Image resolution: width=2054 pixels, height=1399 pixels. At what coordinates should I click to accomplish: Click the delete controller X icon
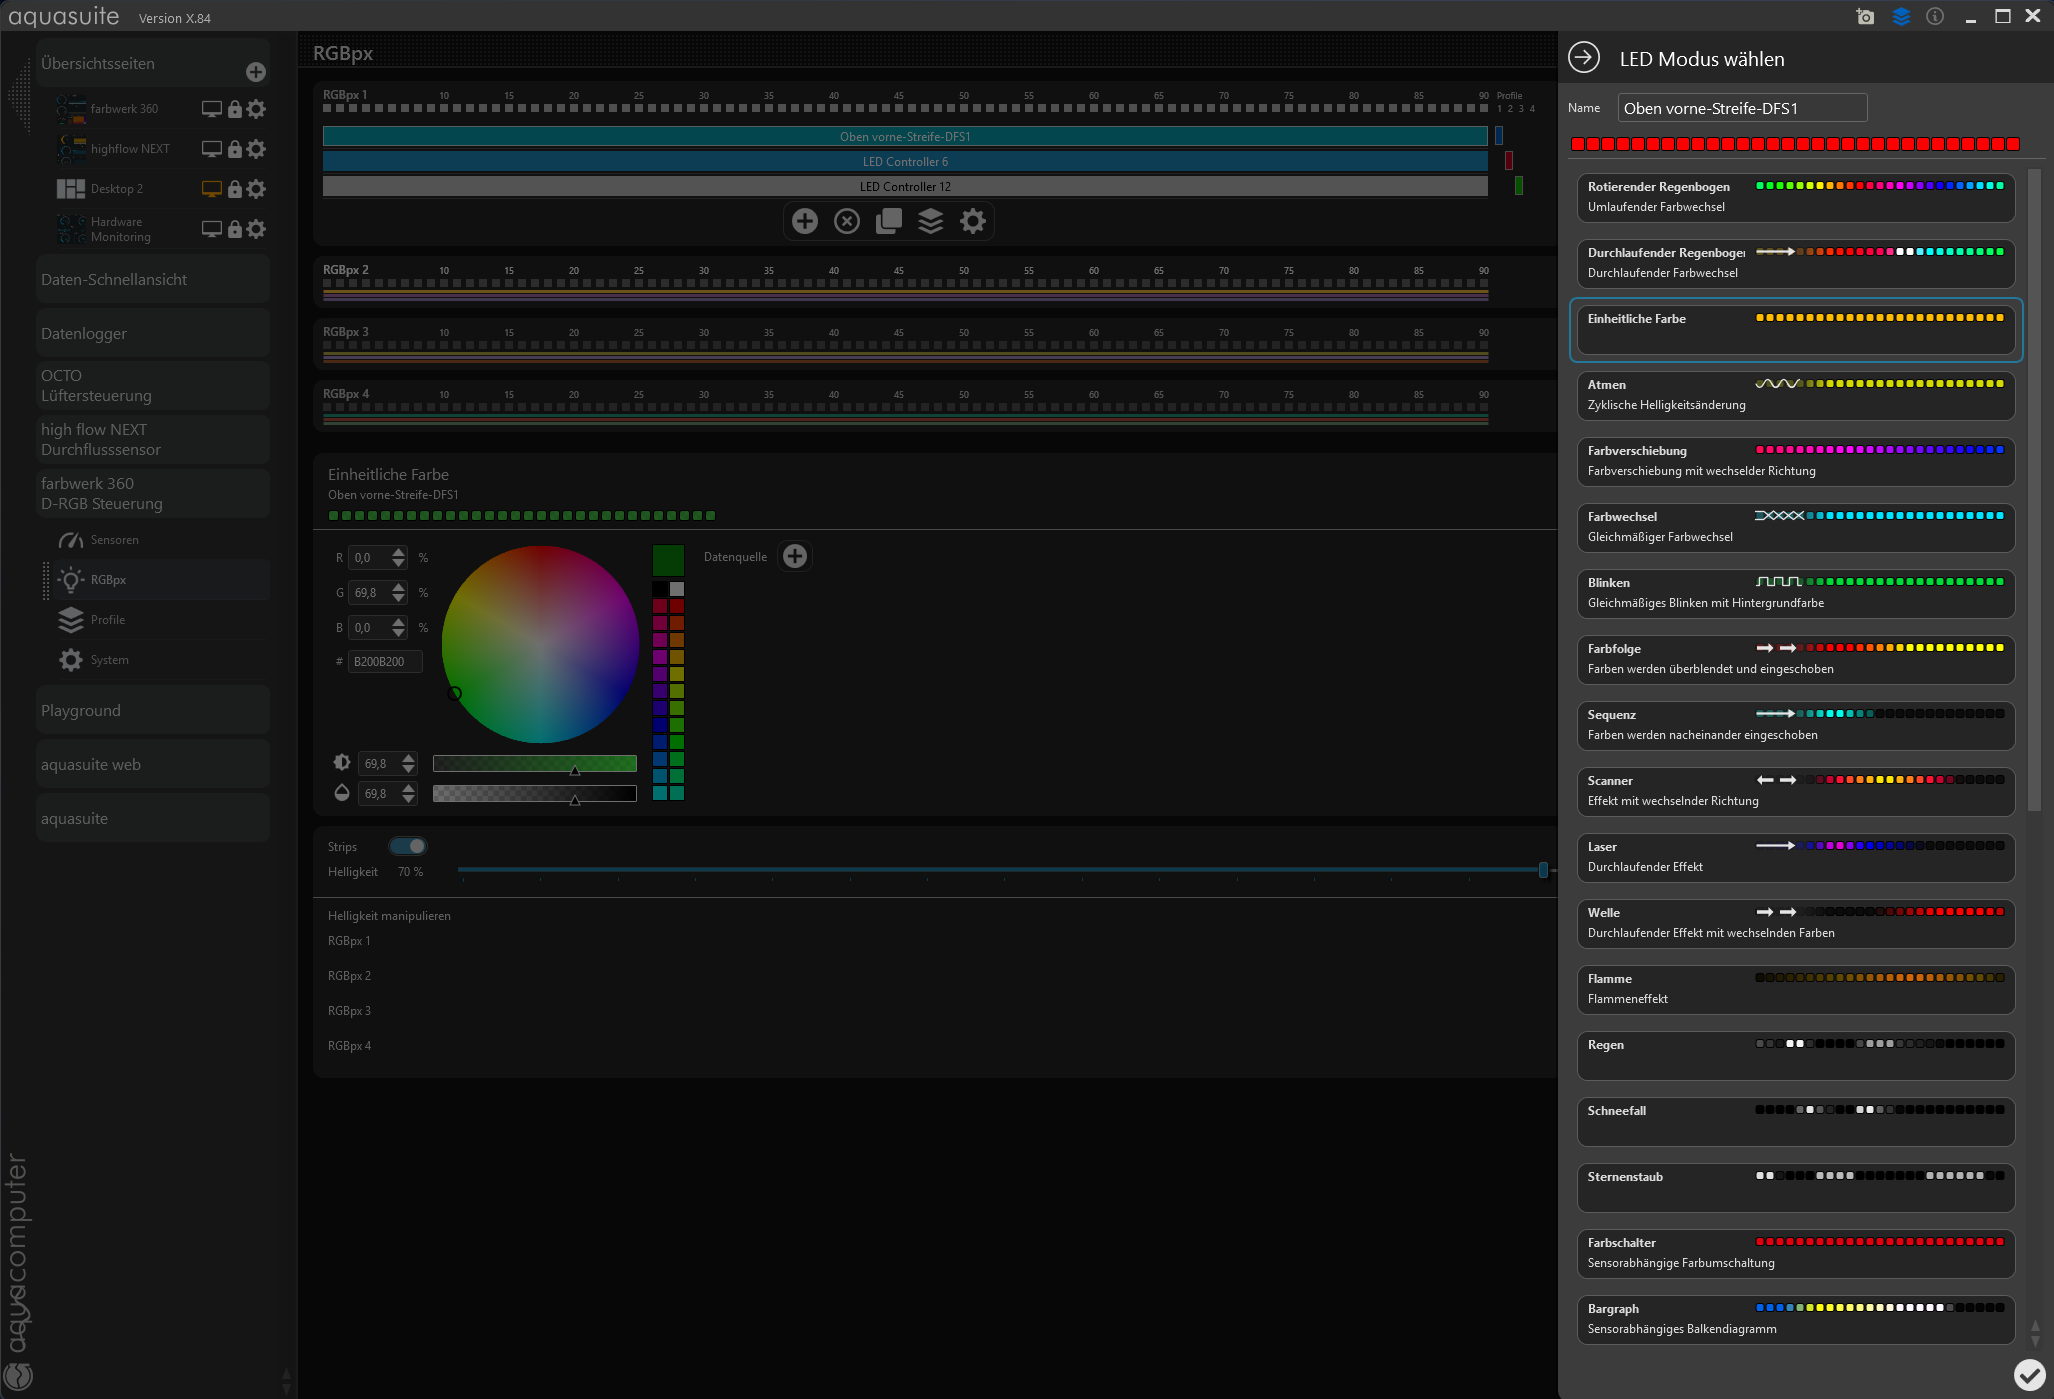[847, 221]
